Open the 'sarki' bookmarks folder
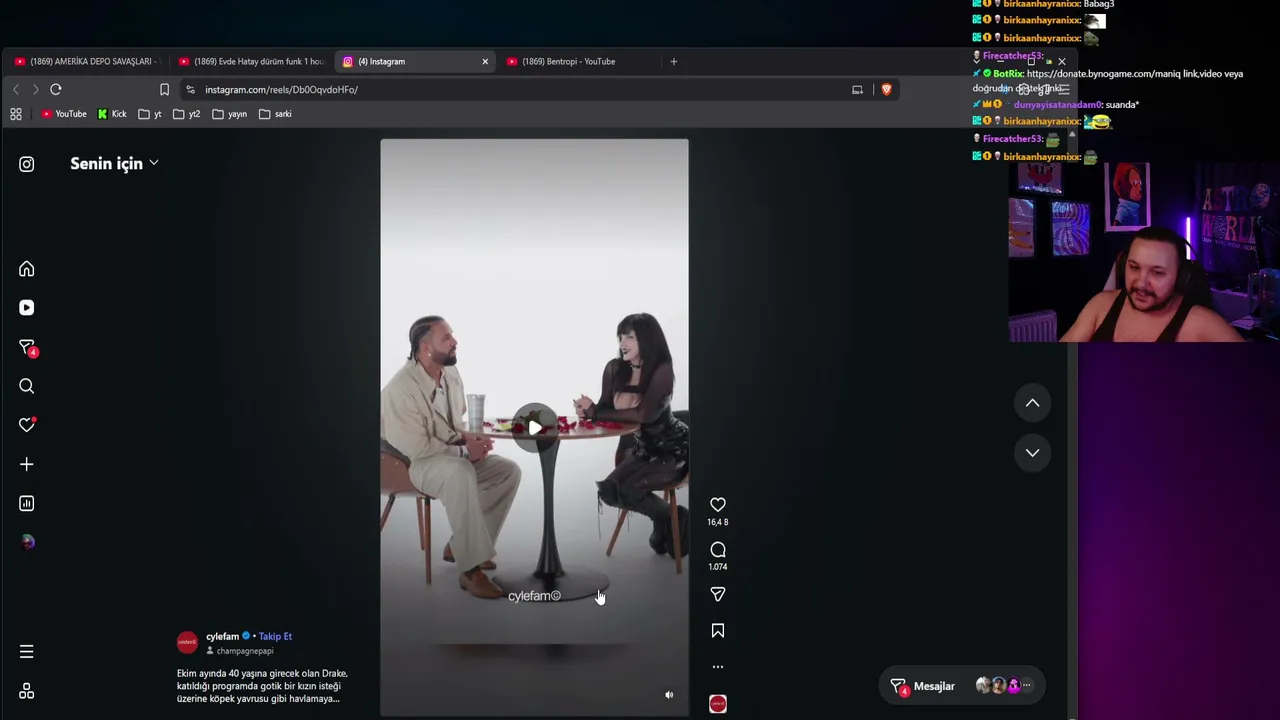 pyautogui.click(x=275, y=114)
